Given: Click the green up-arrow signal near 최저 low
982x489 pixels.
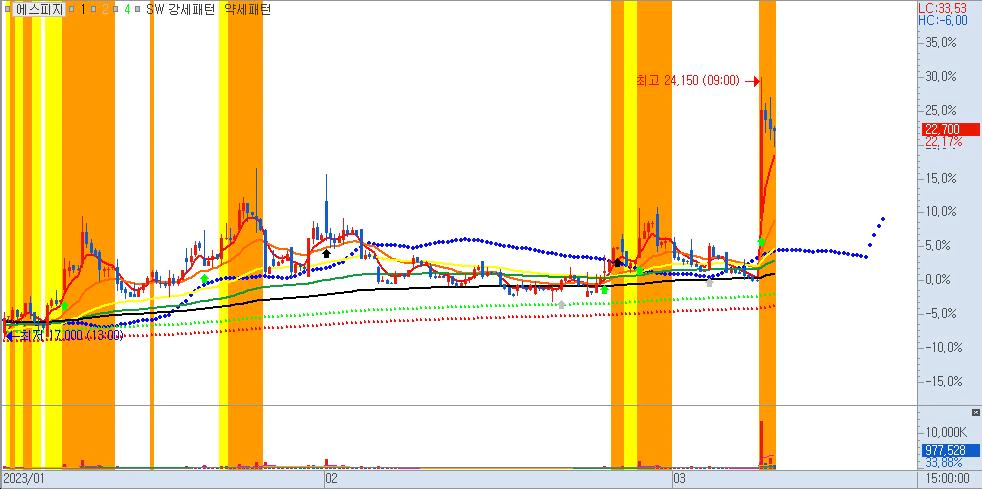Looking at the screenshot, I should 64,306.
